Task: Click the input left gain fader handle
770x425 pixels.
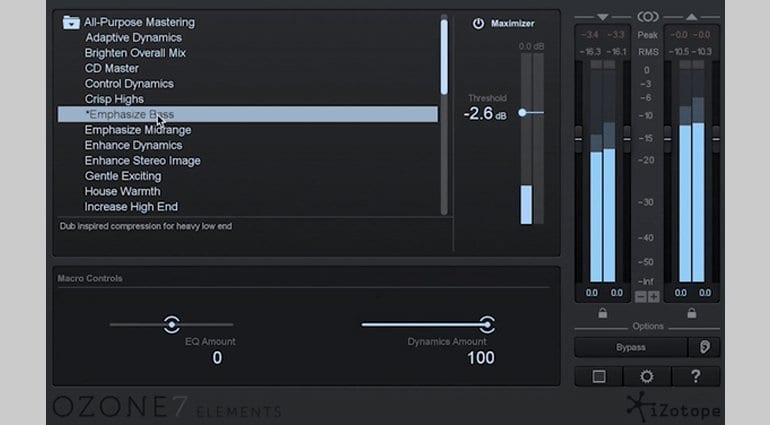Action: point(578,139)
